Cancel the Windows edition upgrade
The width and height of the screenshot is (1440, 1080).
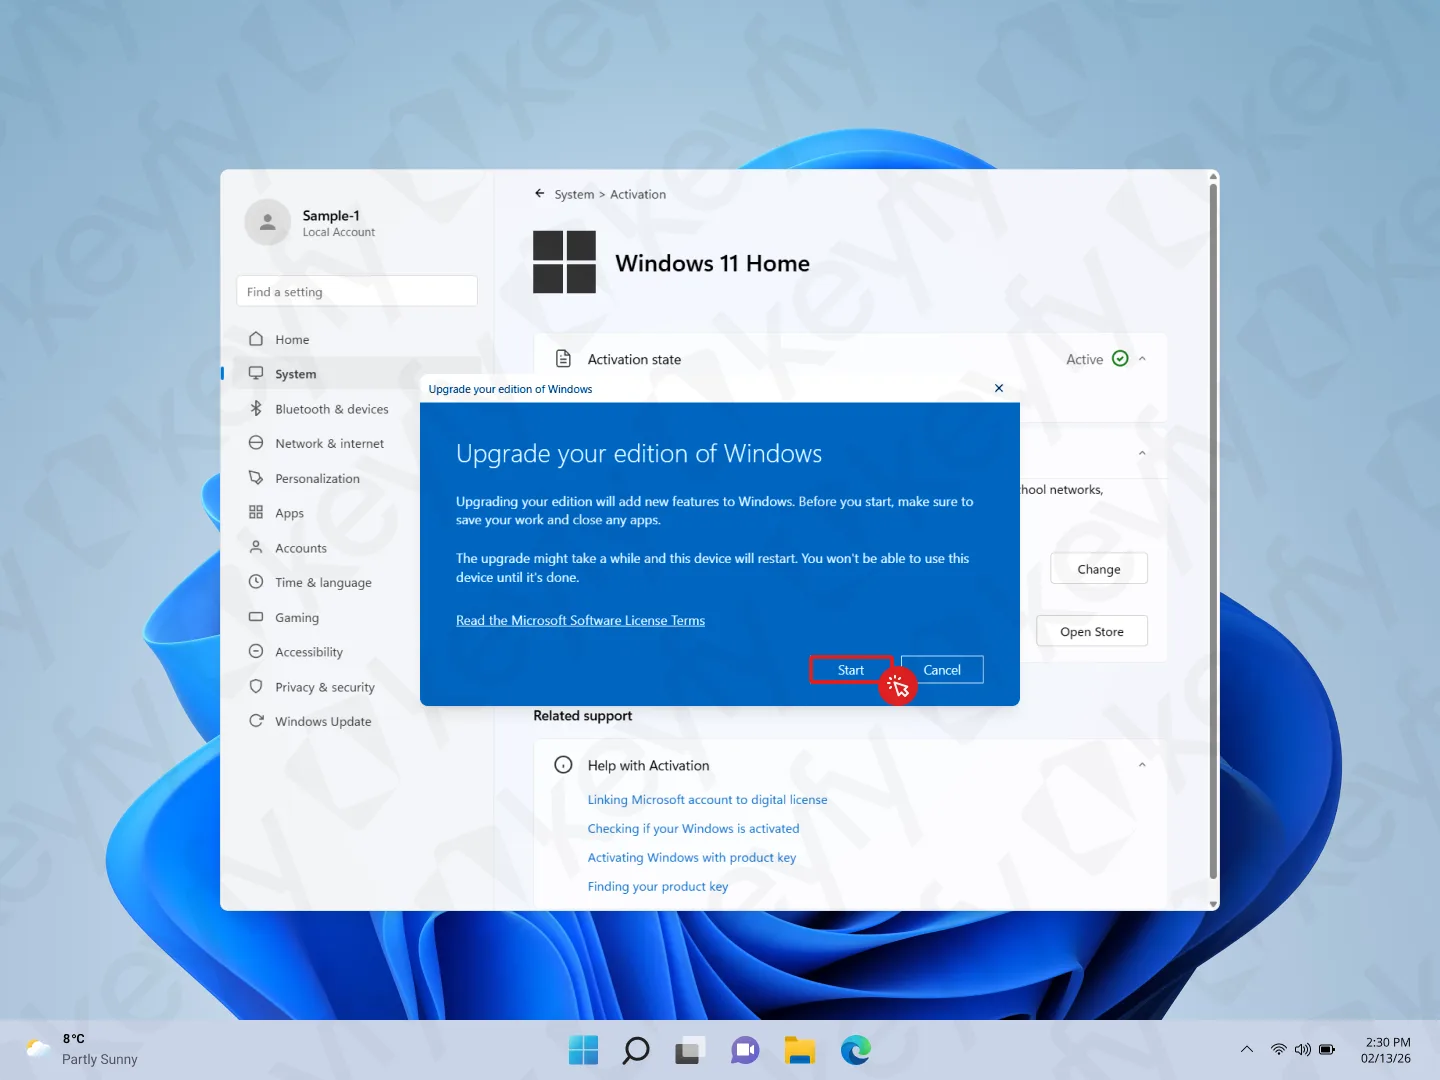click(x=942, y=670)
